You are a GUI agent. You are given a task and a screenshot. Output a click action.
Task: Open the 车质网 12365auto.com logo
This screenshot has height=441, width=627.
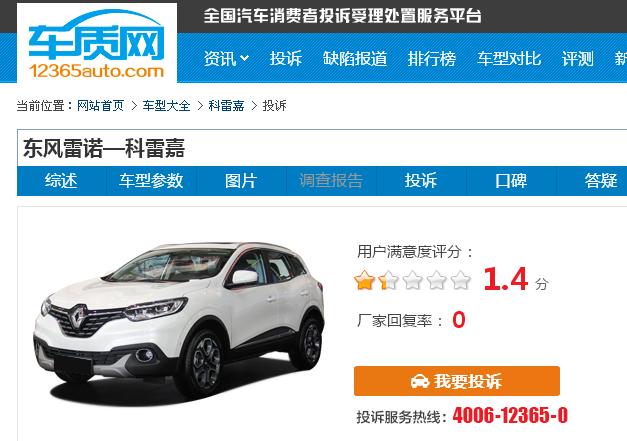[97, 43]
